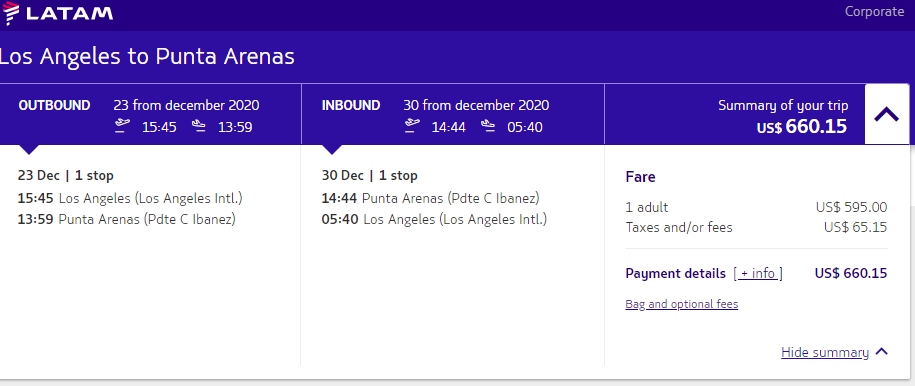Click the LATAM logo
The width and height of the screenshot is (915, 386).
click(57, 12)
